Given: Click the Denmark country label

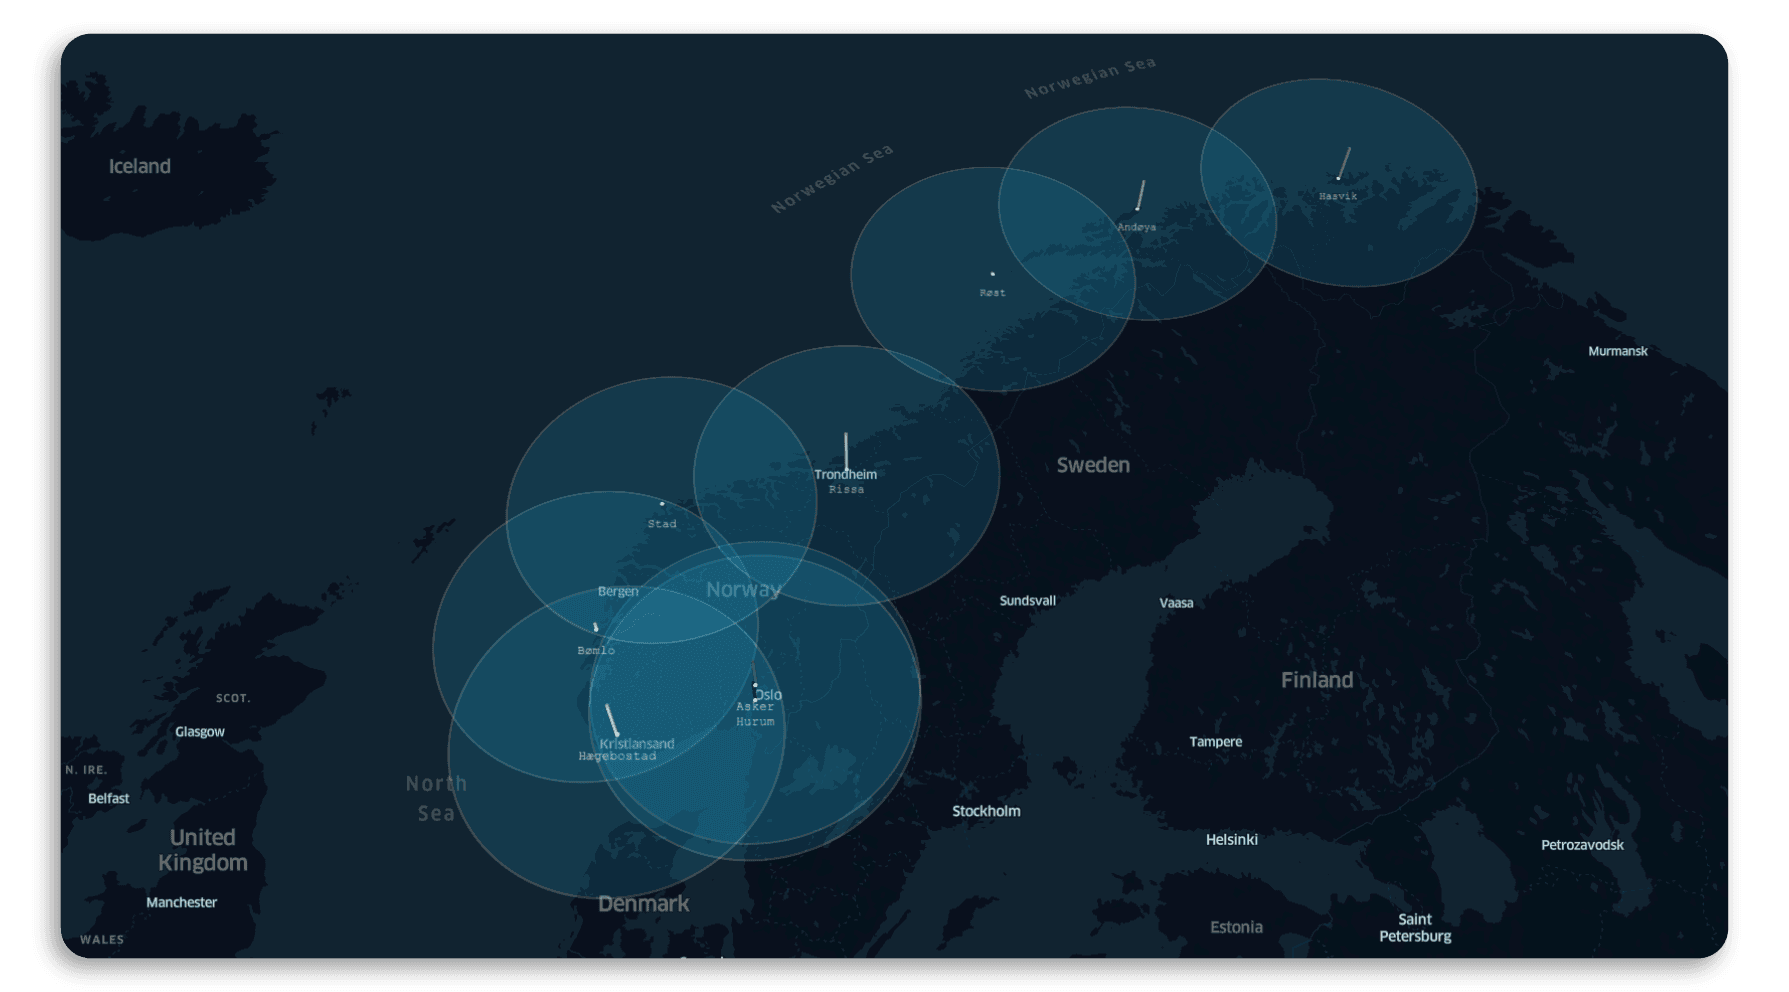Looking at the screenshot, I should pos(643,904).
